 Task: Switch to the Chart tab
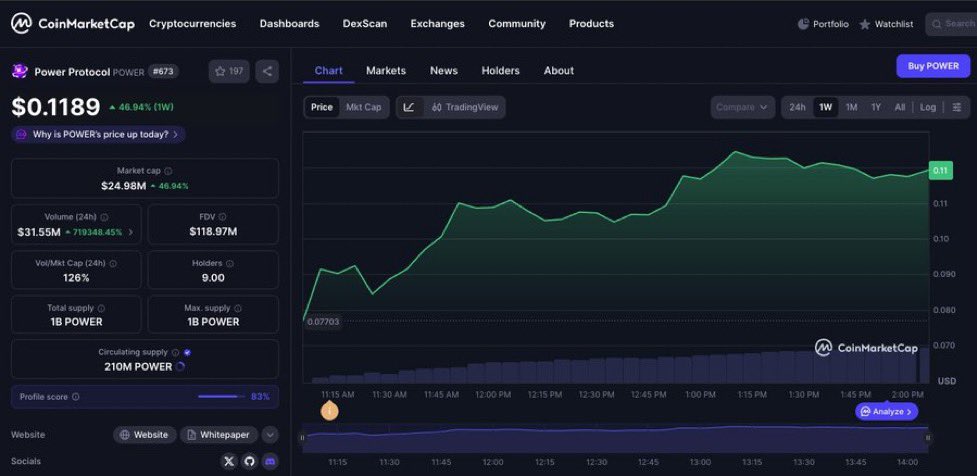(328, 71)
